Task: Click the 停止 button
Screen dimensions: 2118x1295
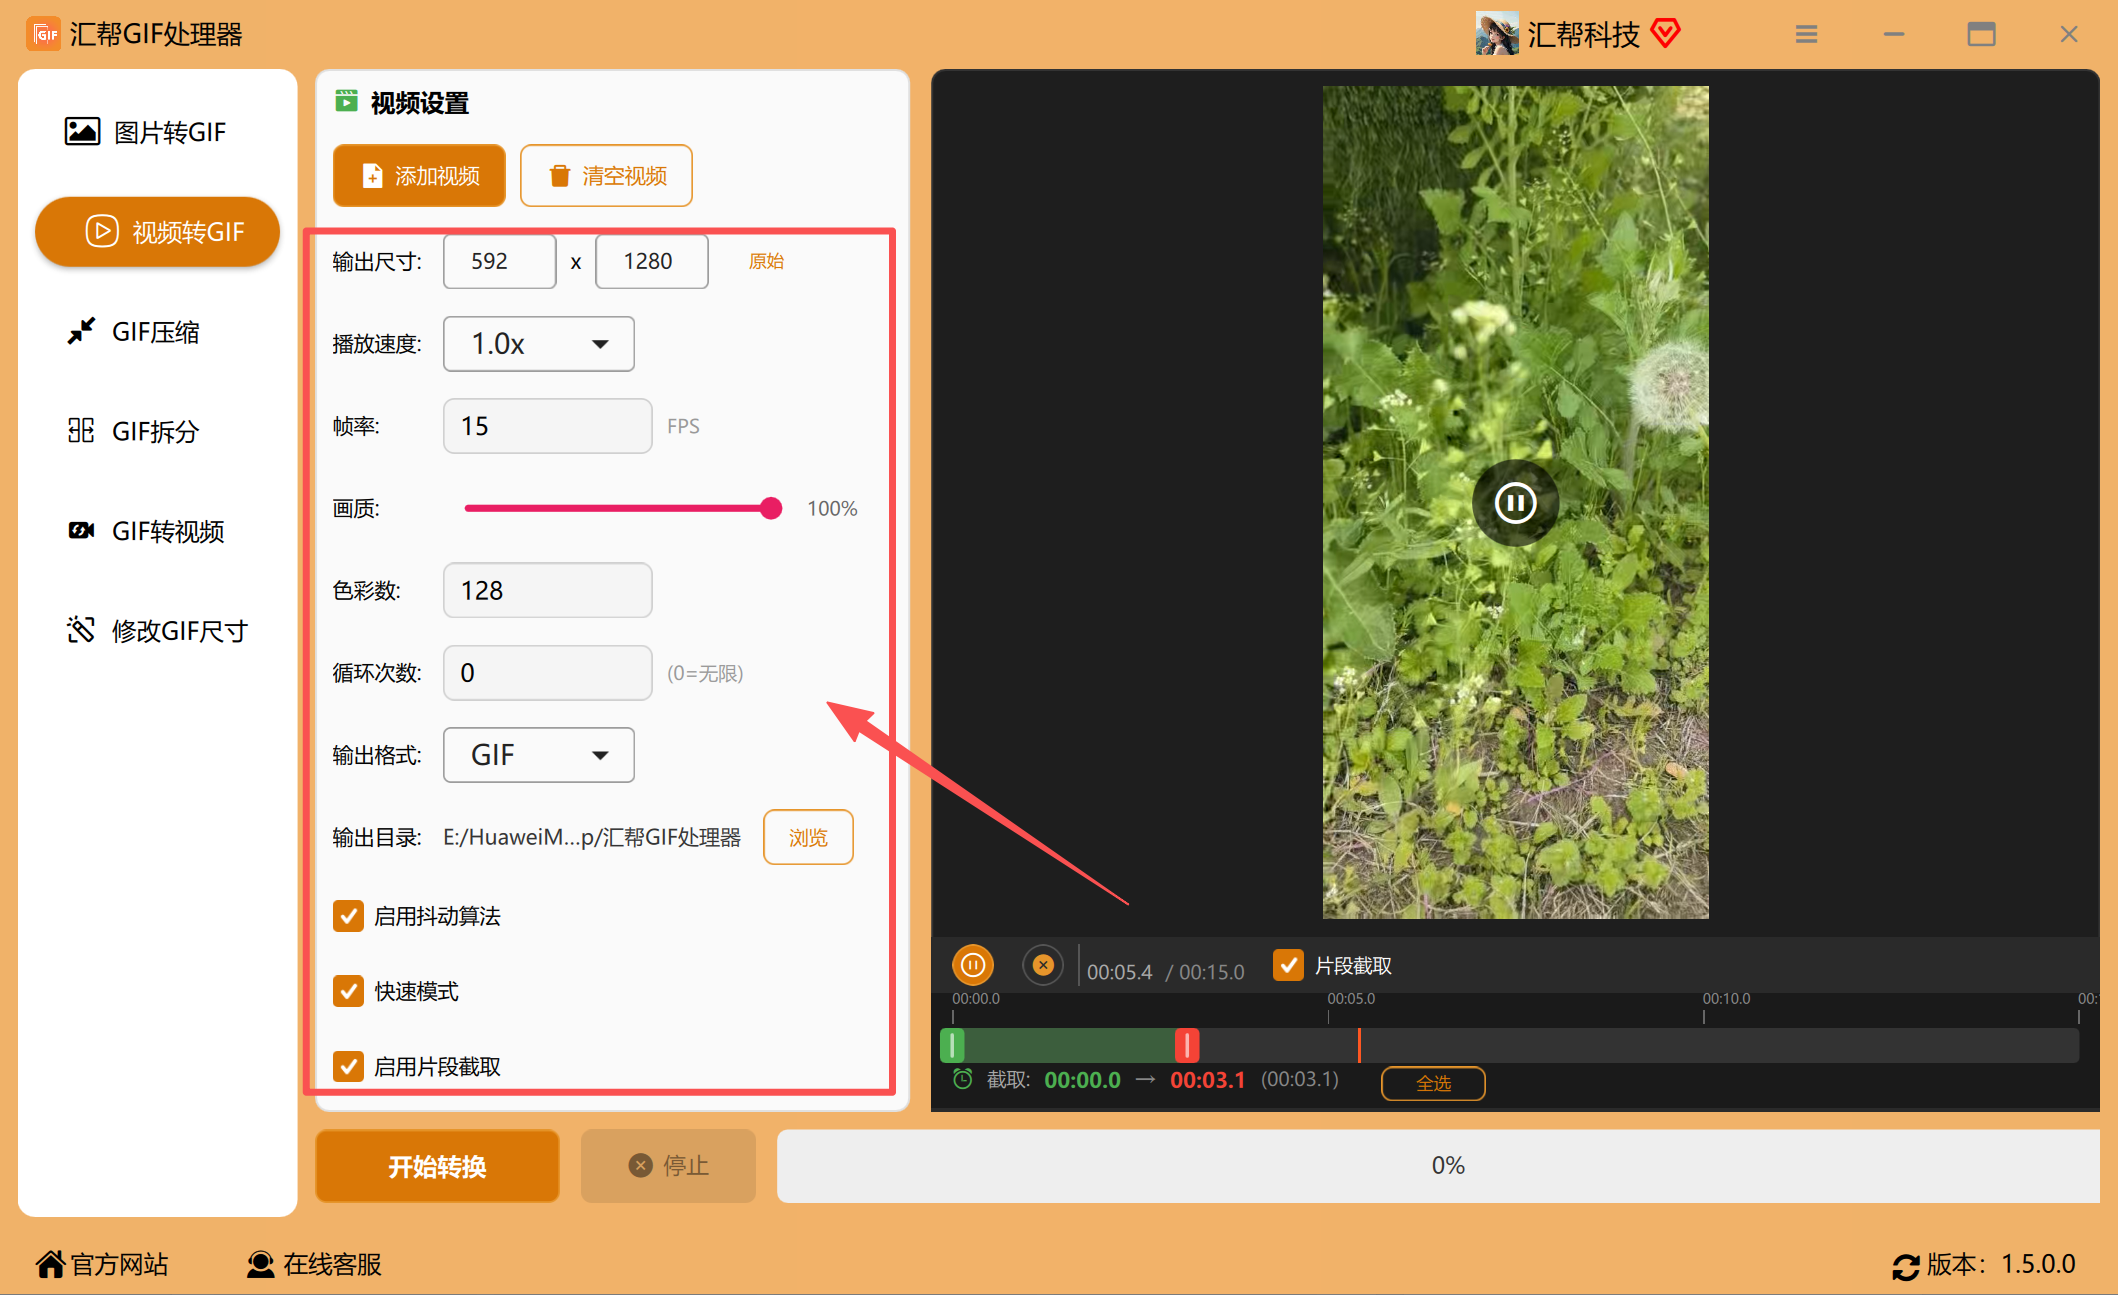Action: (x=668, y=1166)
